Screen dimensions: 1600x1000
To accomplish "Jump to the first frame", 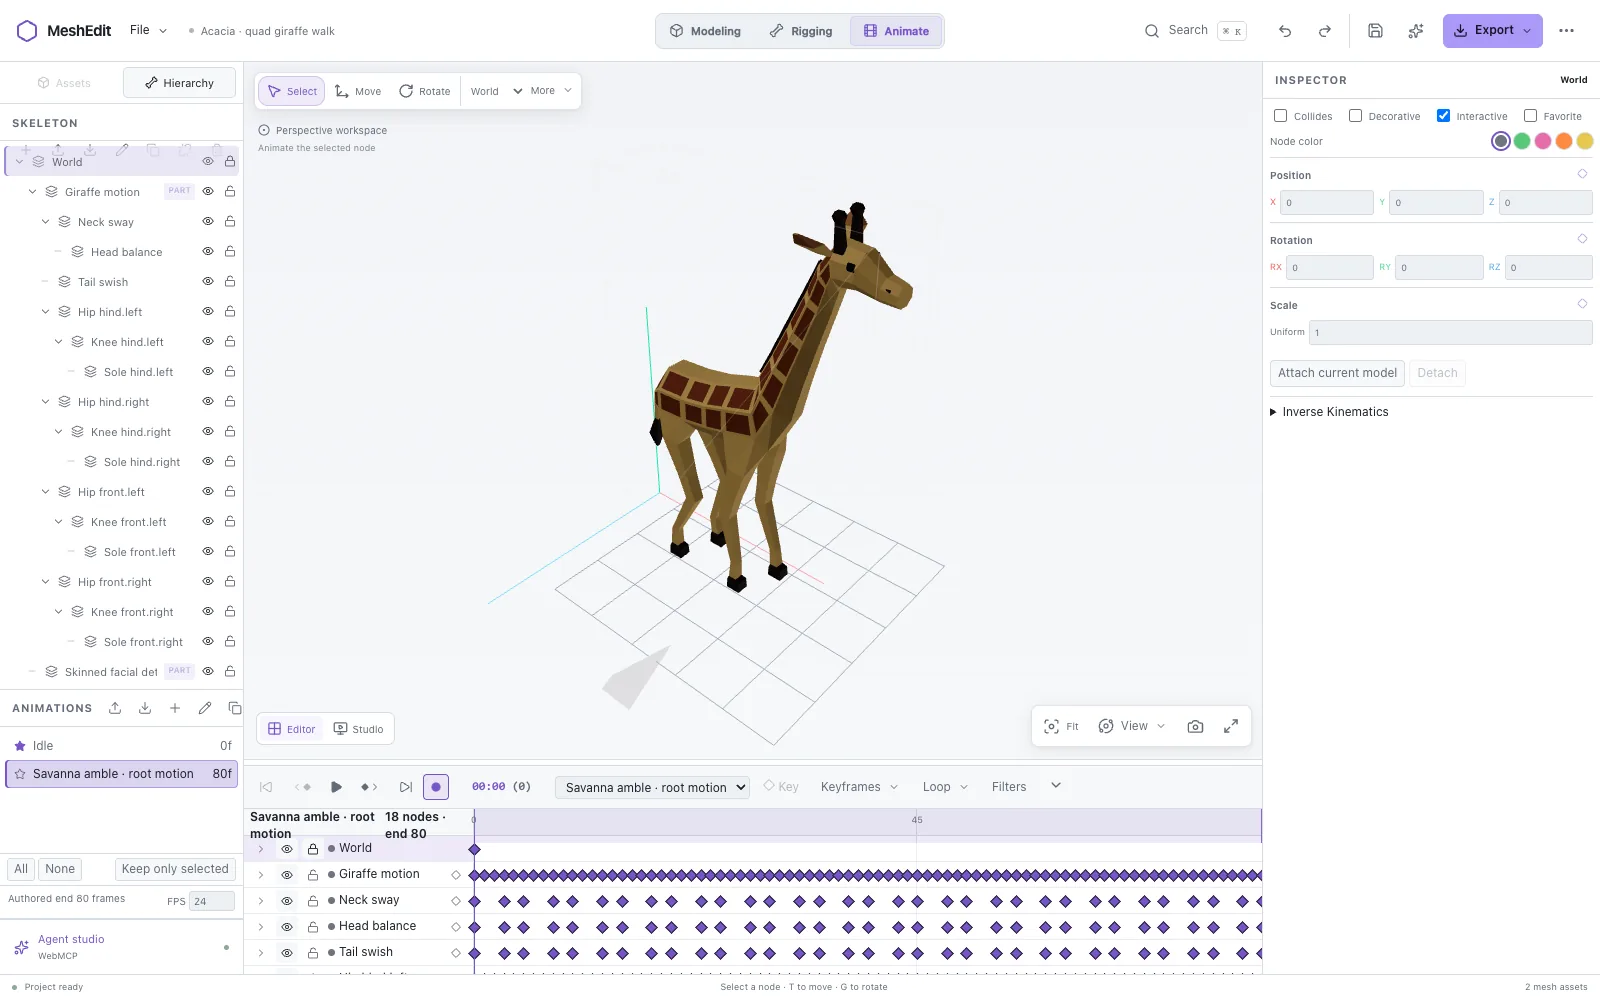I will pos(266,787).
